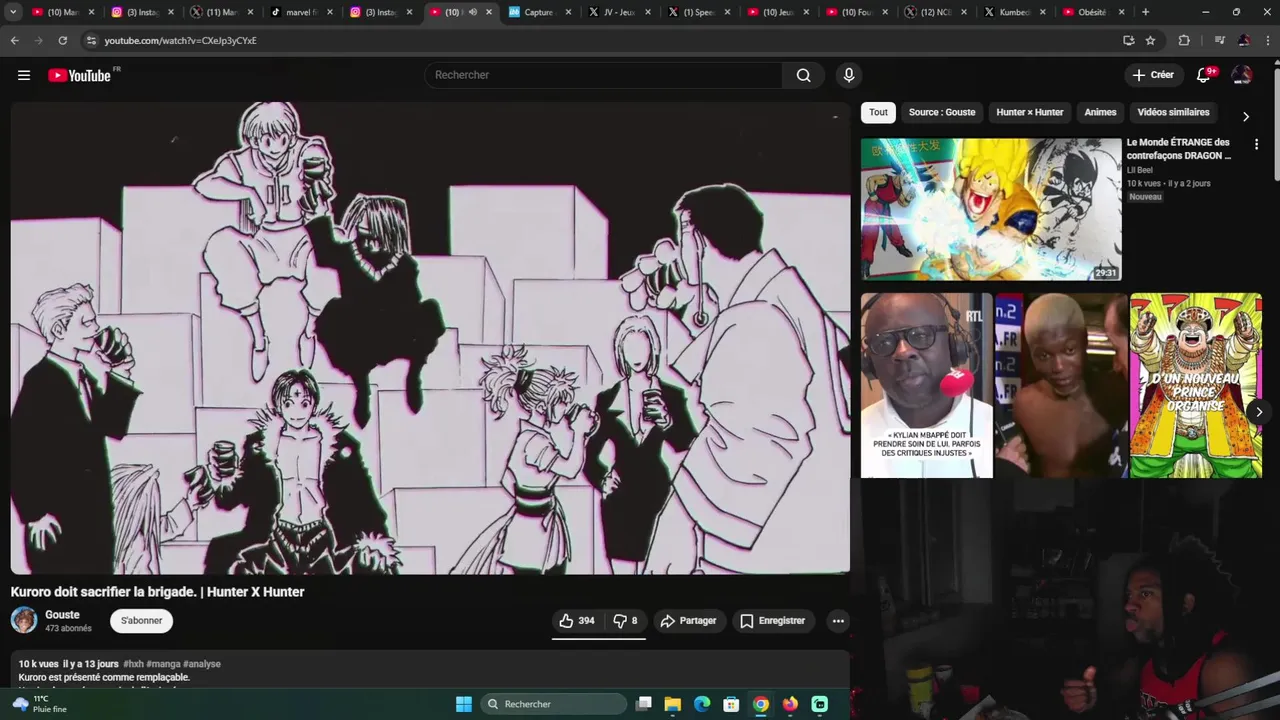Open the tab search dropdown arrow
1280x720 pixels.
click(13, 12)
